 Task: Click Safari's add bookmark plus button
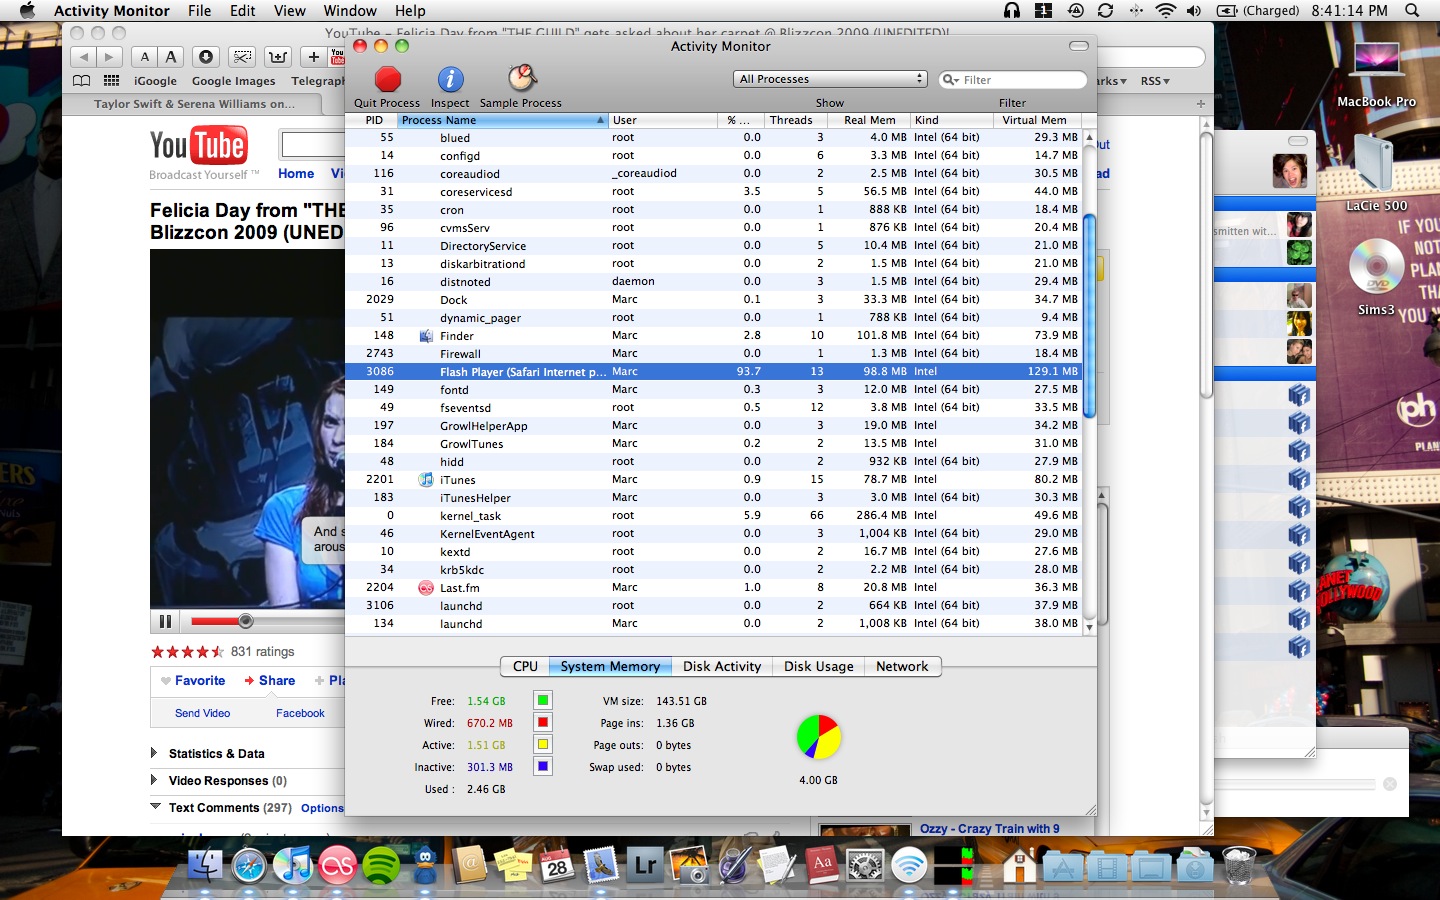pos(314,57)
